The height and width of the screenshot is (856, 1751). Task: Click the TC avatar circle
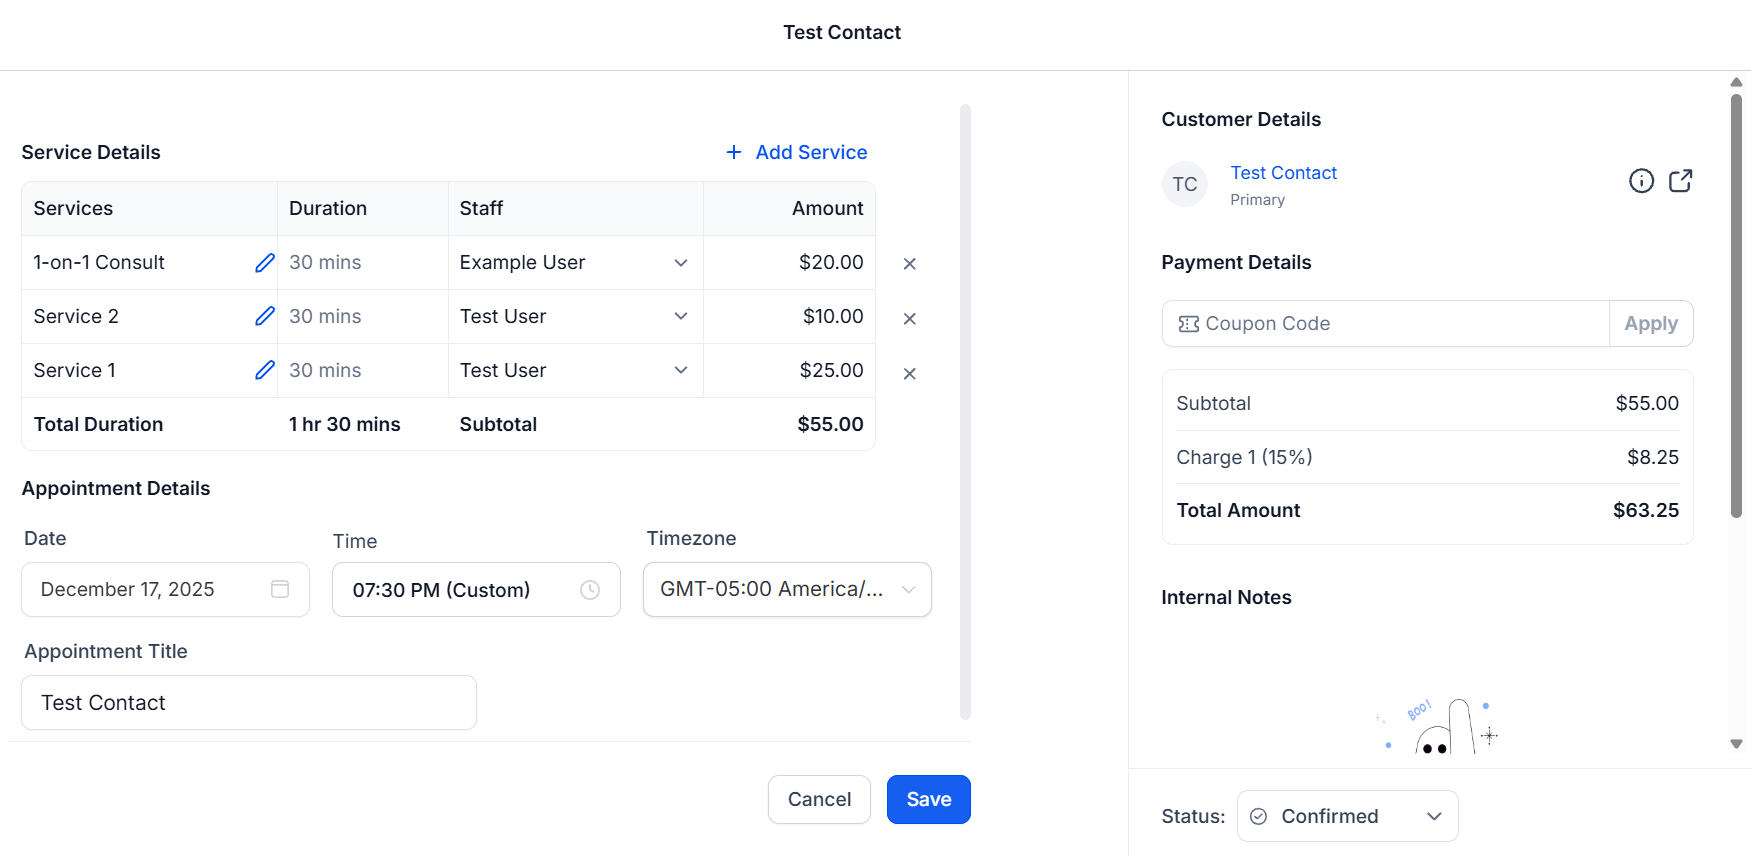click(x=1185, y=184)
